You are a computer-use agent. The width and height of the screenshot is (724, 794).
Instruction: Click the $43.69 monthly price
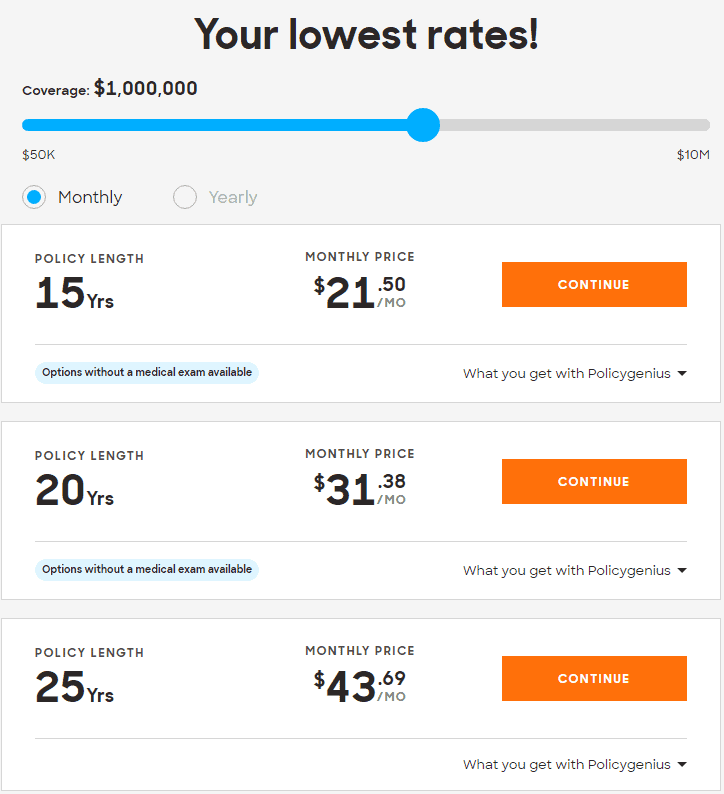[360, 686]
